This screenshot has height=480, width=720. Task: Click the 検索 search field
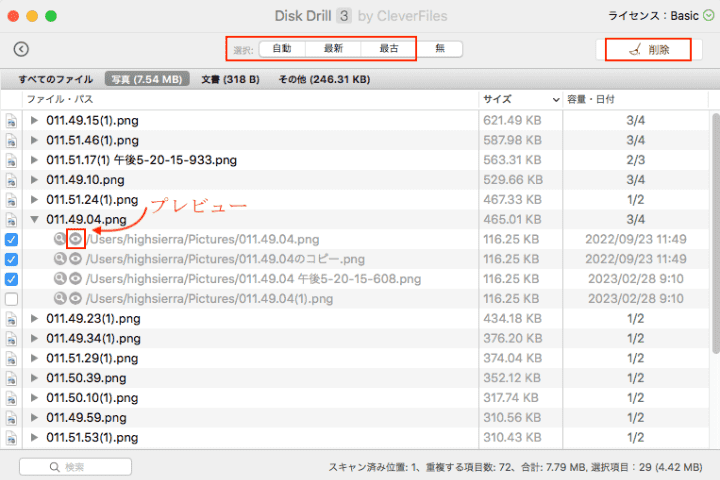(75, 467)
